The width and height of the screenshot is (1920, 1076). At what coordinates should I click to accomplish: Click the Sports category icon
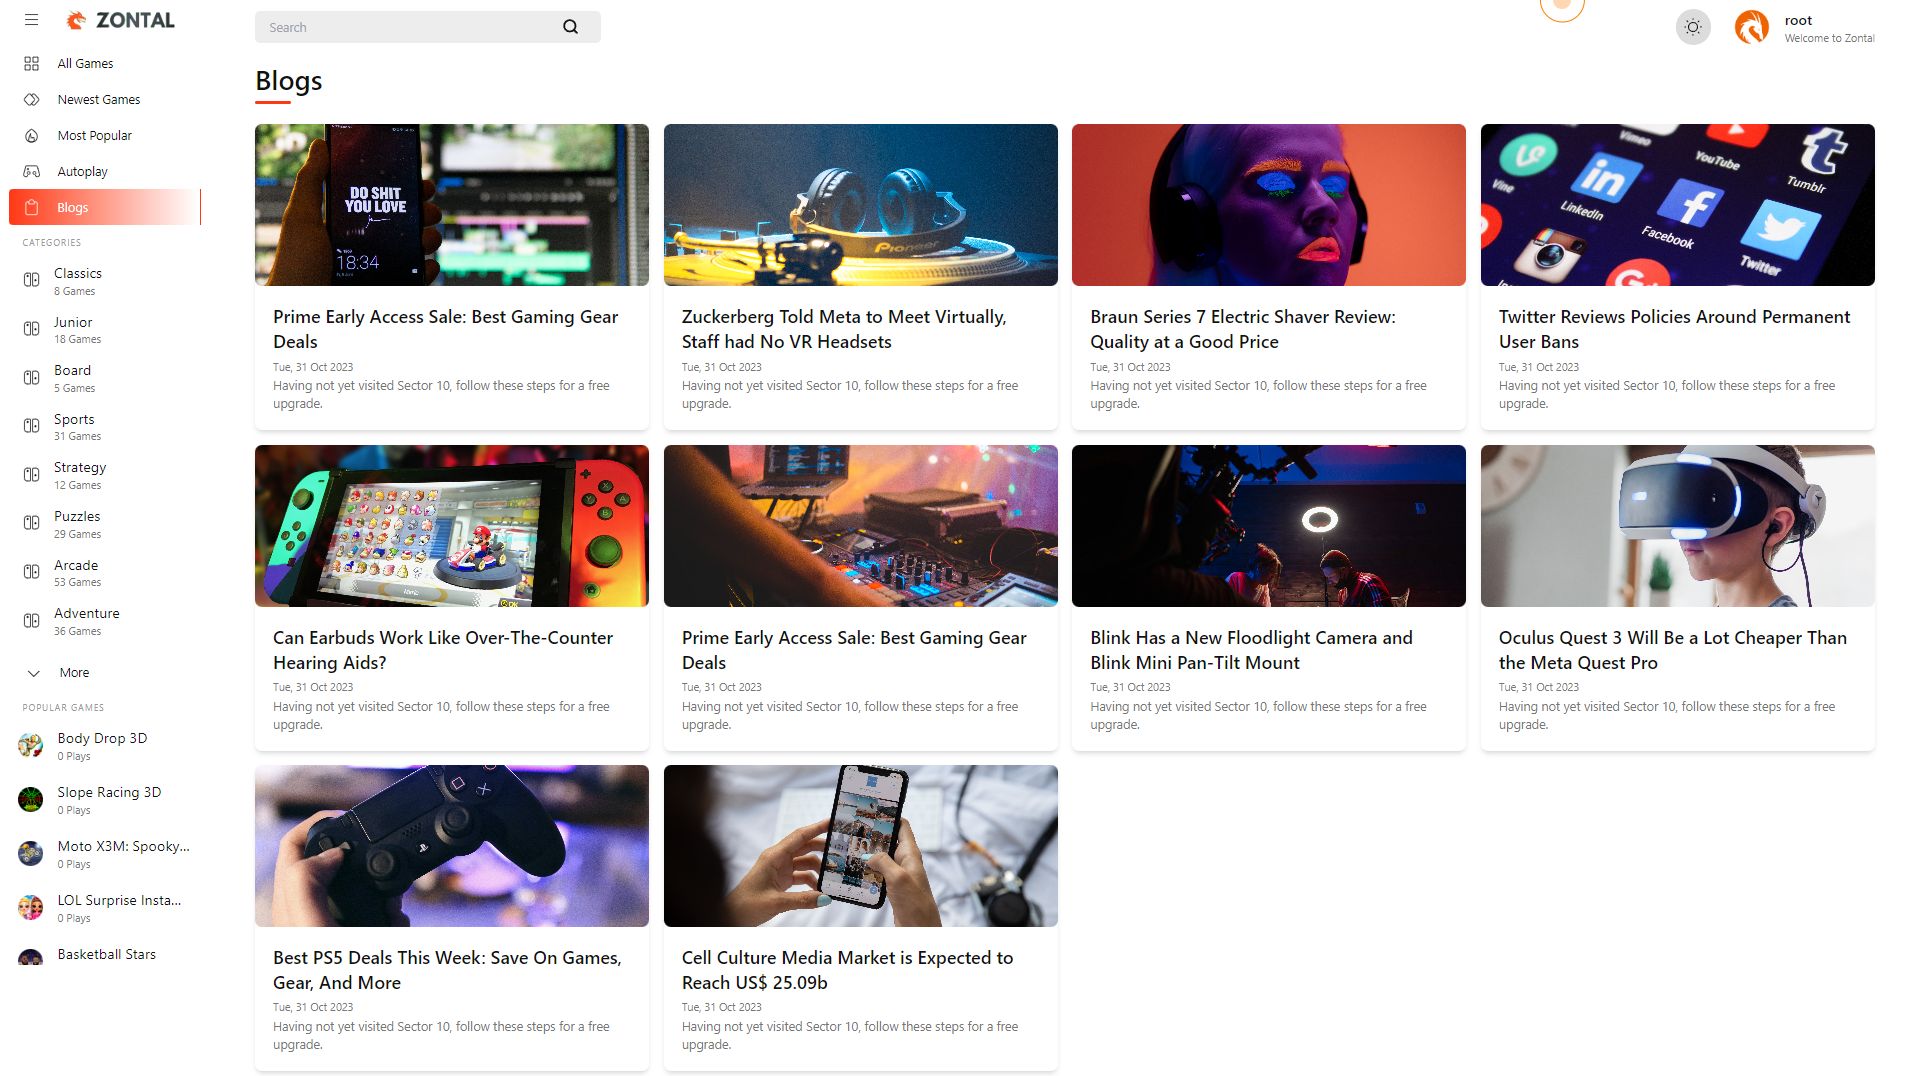coord(32,427)
